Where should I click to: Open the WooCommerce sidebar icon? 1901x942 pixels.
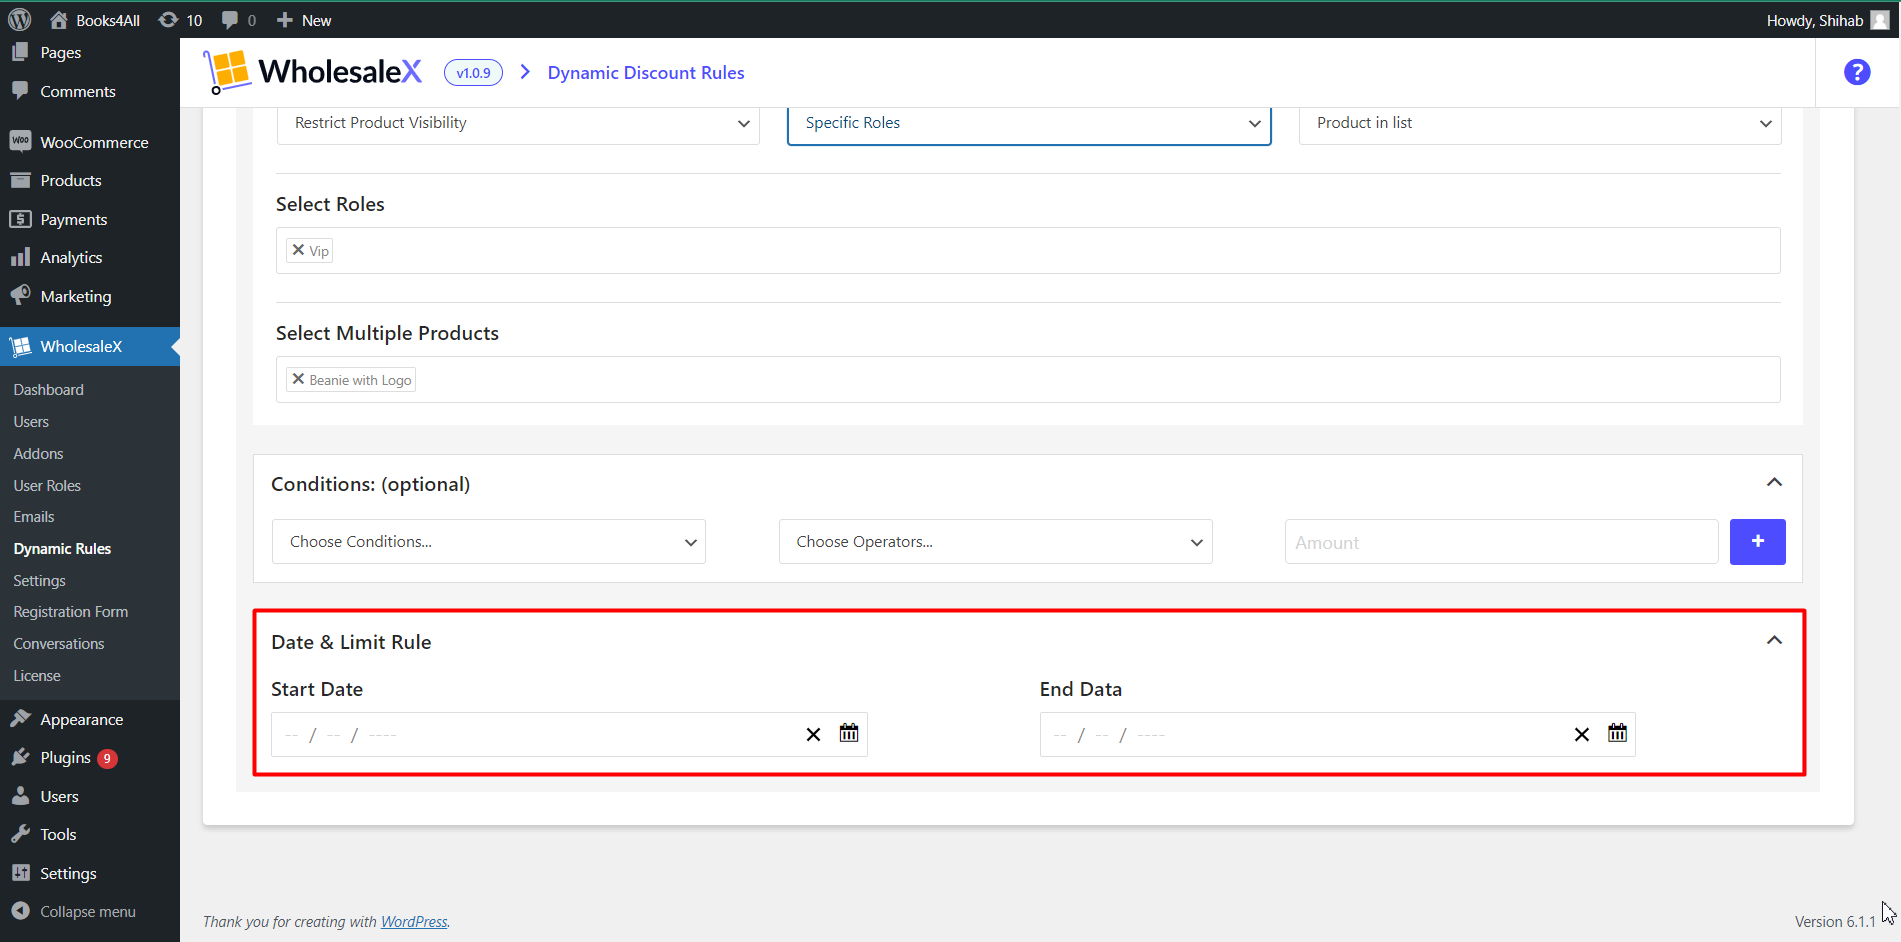20,141
